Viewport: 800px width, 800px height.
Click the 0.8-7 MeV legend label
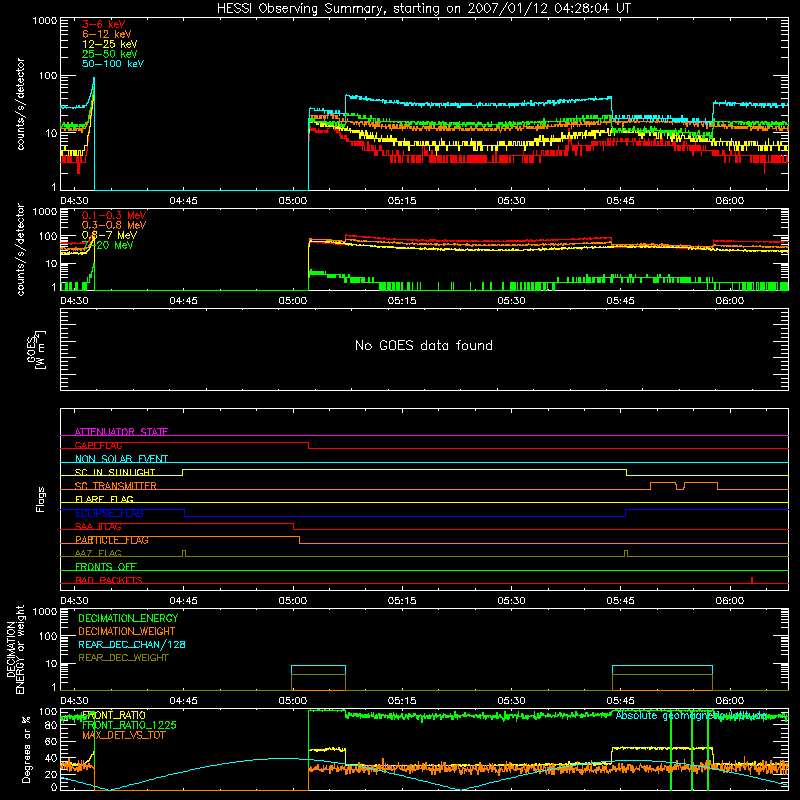[x=109, y=235]
